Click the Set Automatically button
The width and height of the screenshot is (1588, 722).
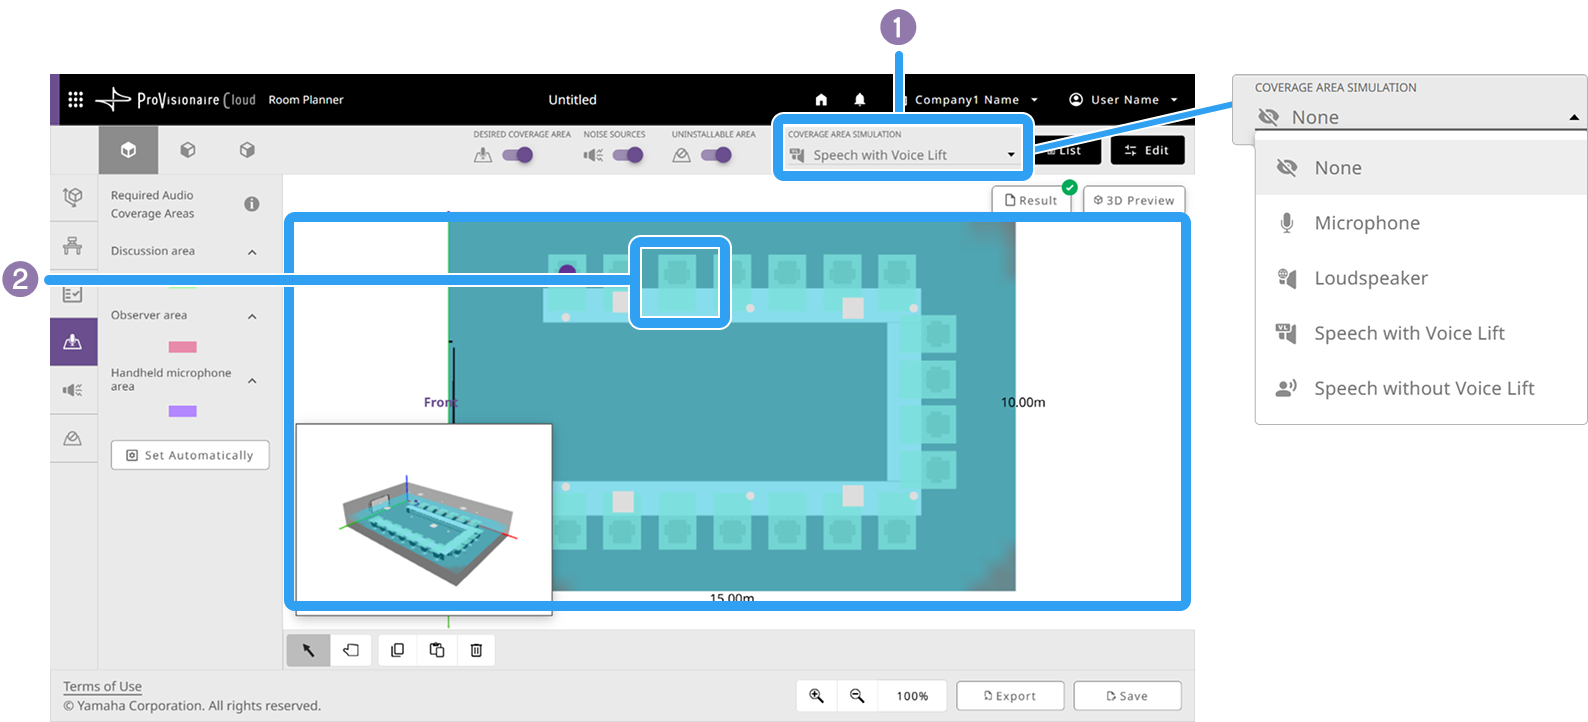[x=190, y=455]
